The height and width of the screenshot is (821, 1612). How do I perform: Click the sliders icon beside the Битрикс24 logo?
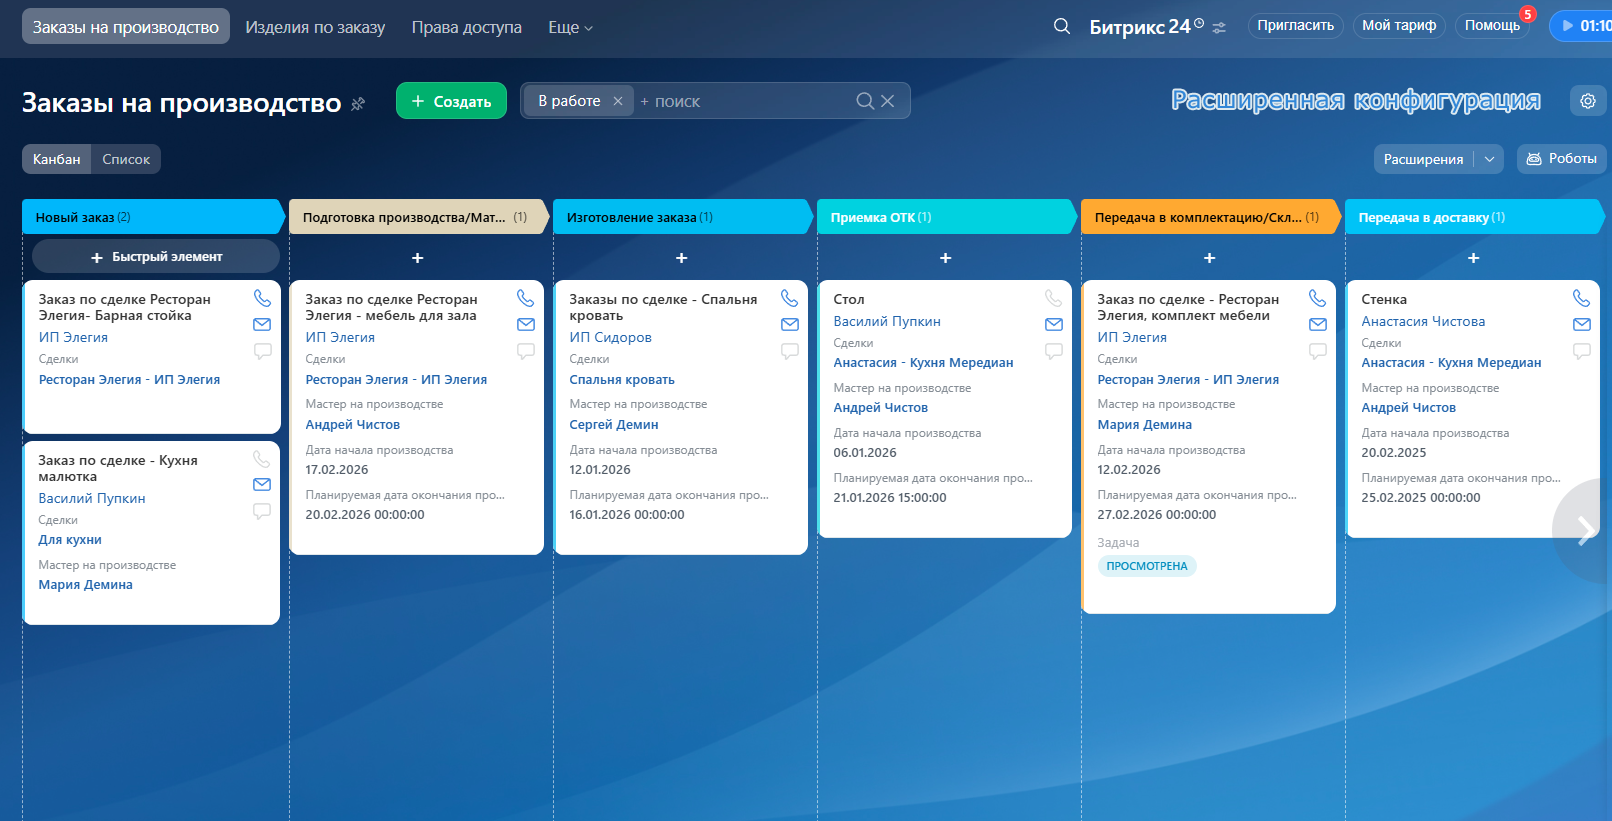click(x=1219, y=28)
